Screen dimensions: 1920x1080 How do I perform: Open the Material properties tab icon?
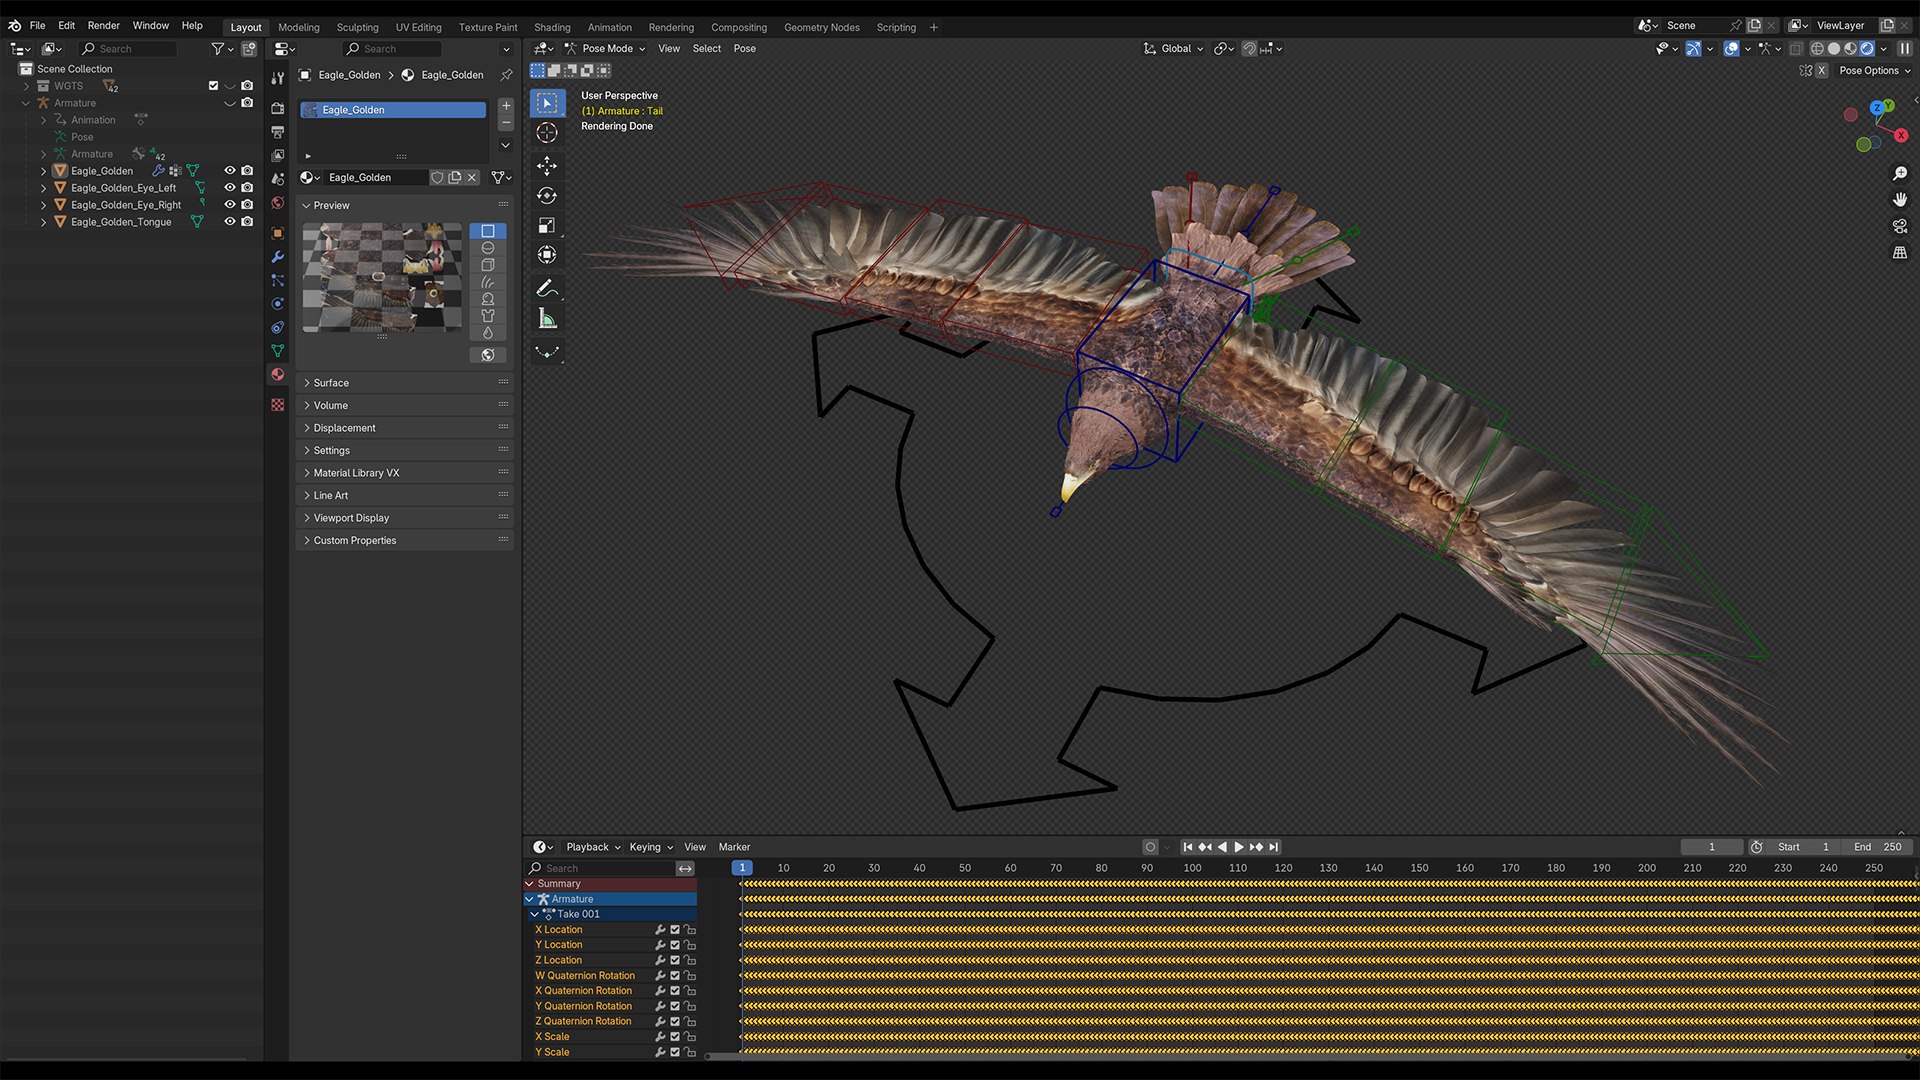click(278, 375)
